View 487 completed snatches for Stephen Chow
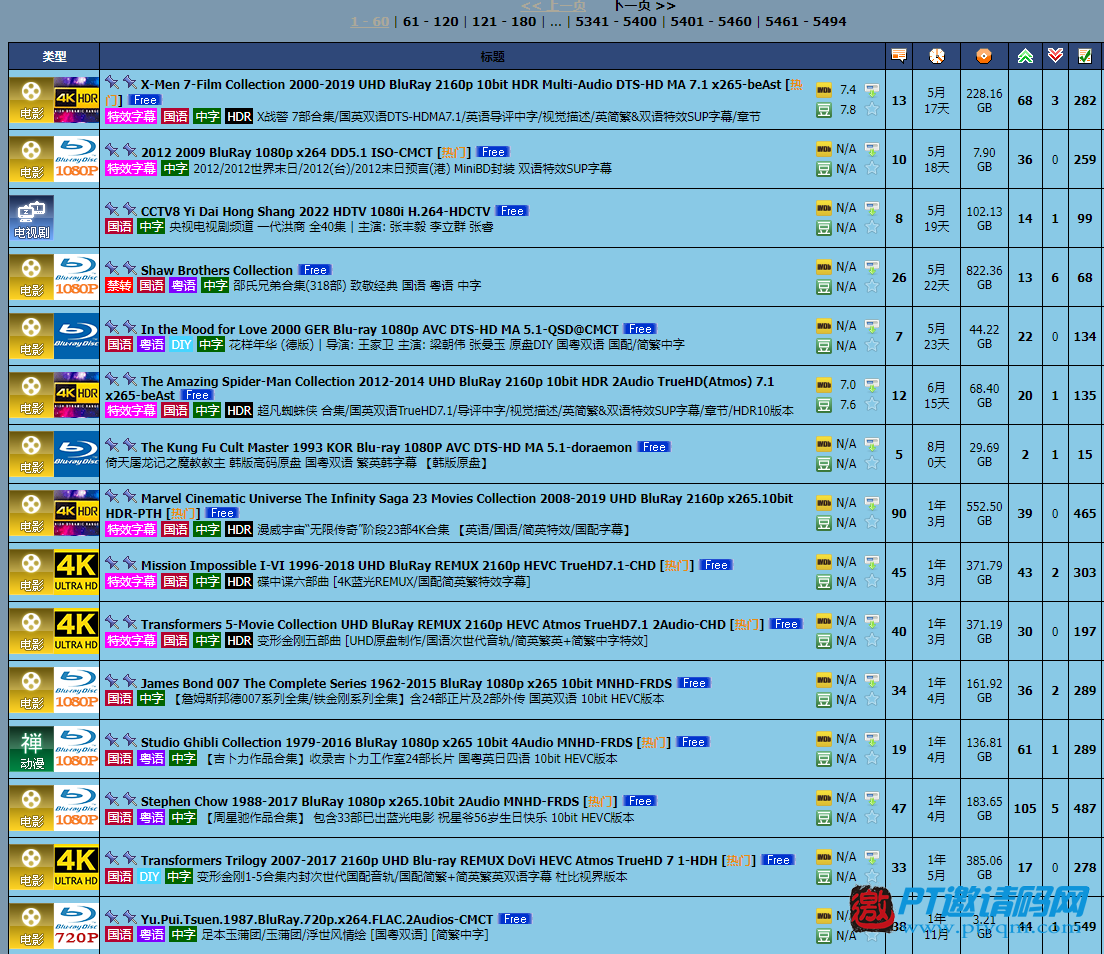This screenshot has height=954, width=1104. 1085,808
